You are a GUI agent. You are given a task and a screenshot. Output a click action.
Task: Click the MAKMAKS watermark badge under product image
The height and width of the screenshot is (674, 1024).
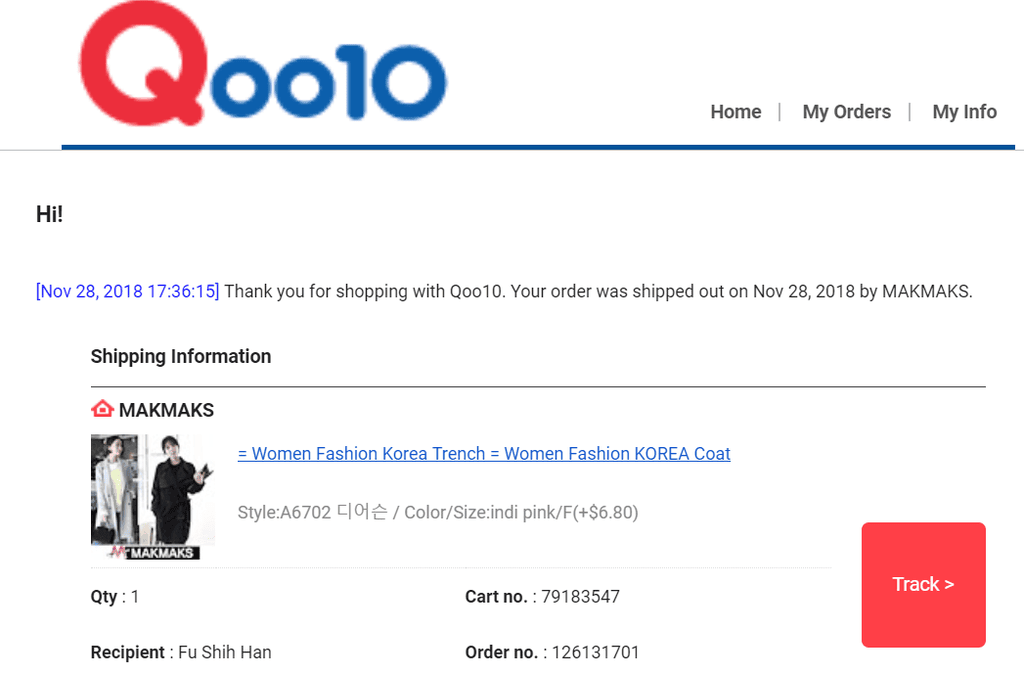point(152,552)
